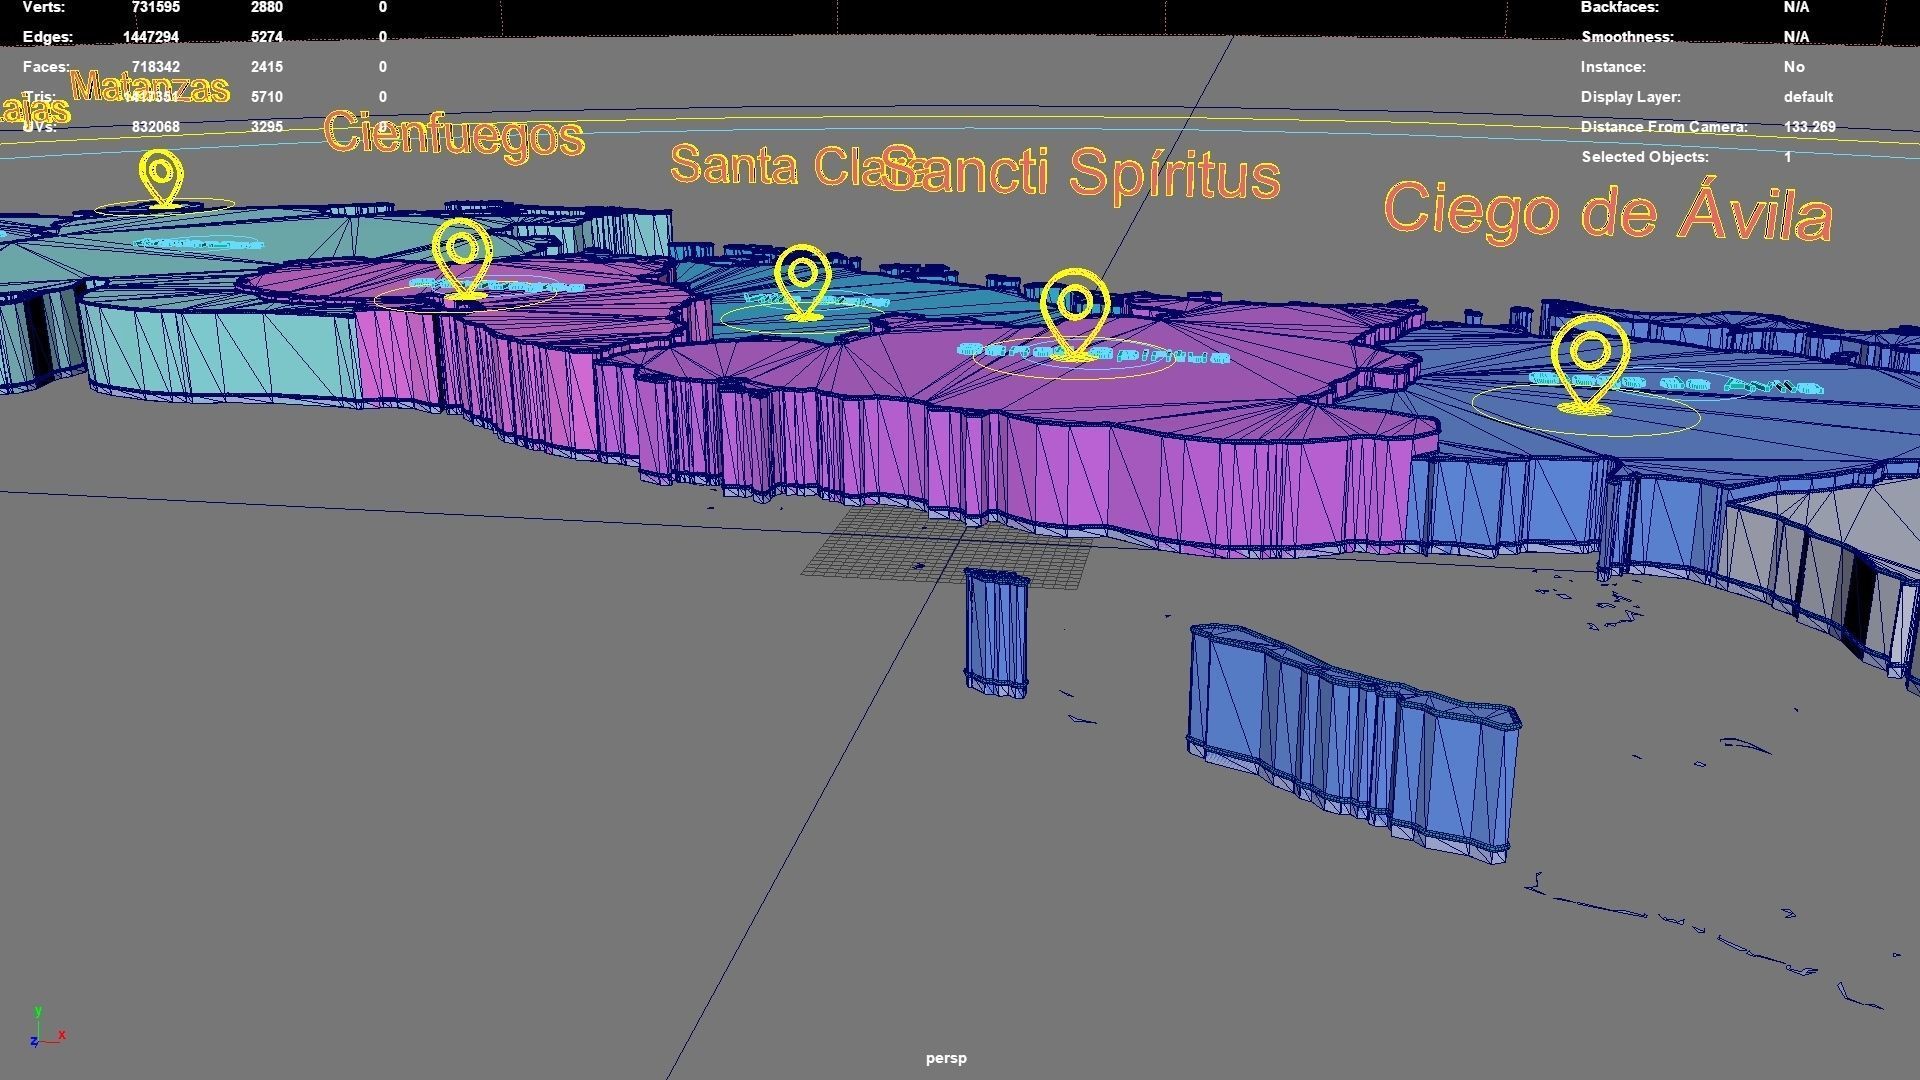This screenshot has height=1080, width=1920.
Task: Select the Cienfuegos location pin icon
Action: 462,254
